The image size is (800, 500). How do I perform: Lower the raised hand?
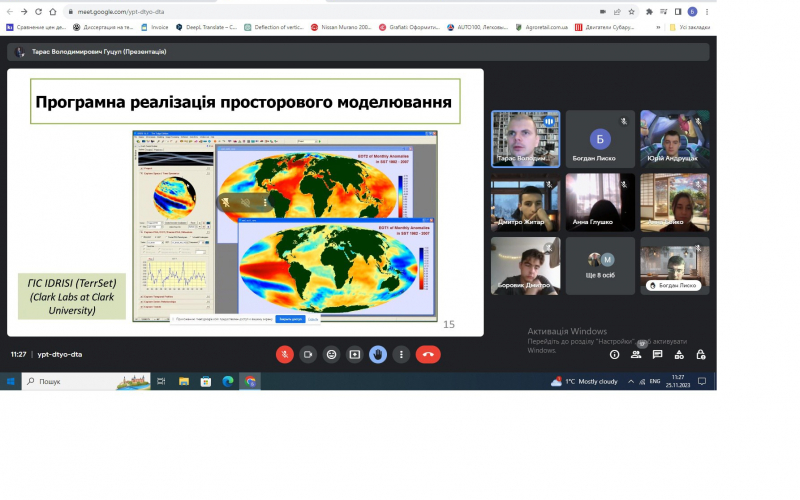pos(378,355)
